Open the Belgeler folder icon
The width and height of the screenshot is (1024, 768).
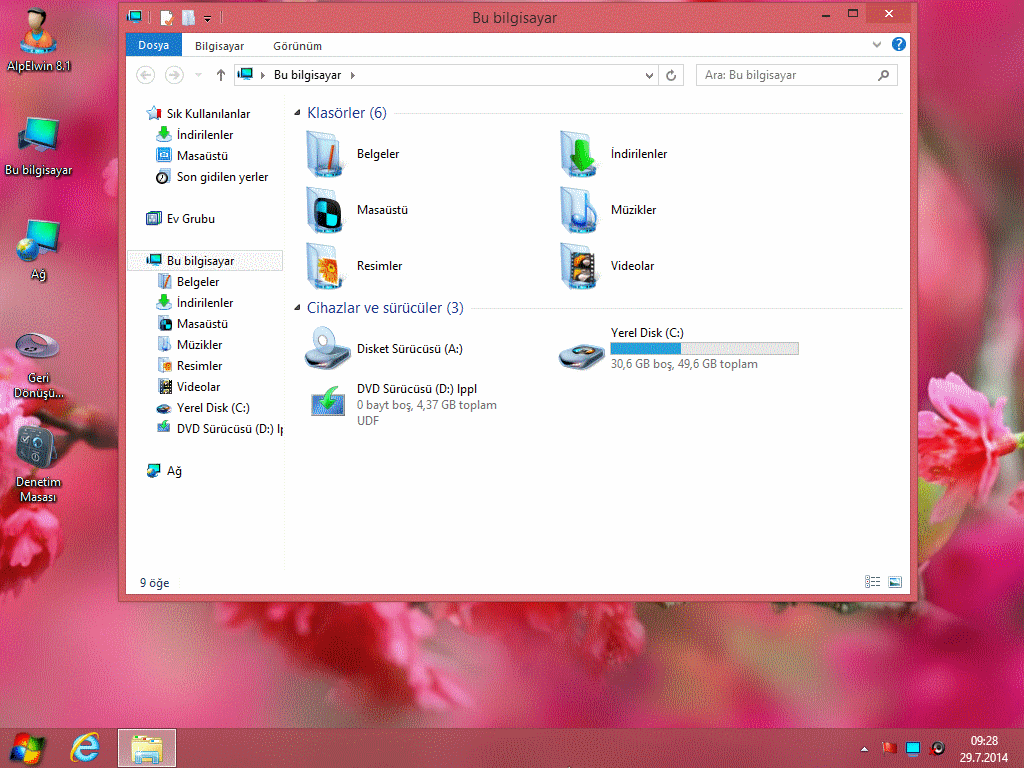coord(326,154)
